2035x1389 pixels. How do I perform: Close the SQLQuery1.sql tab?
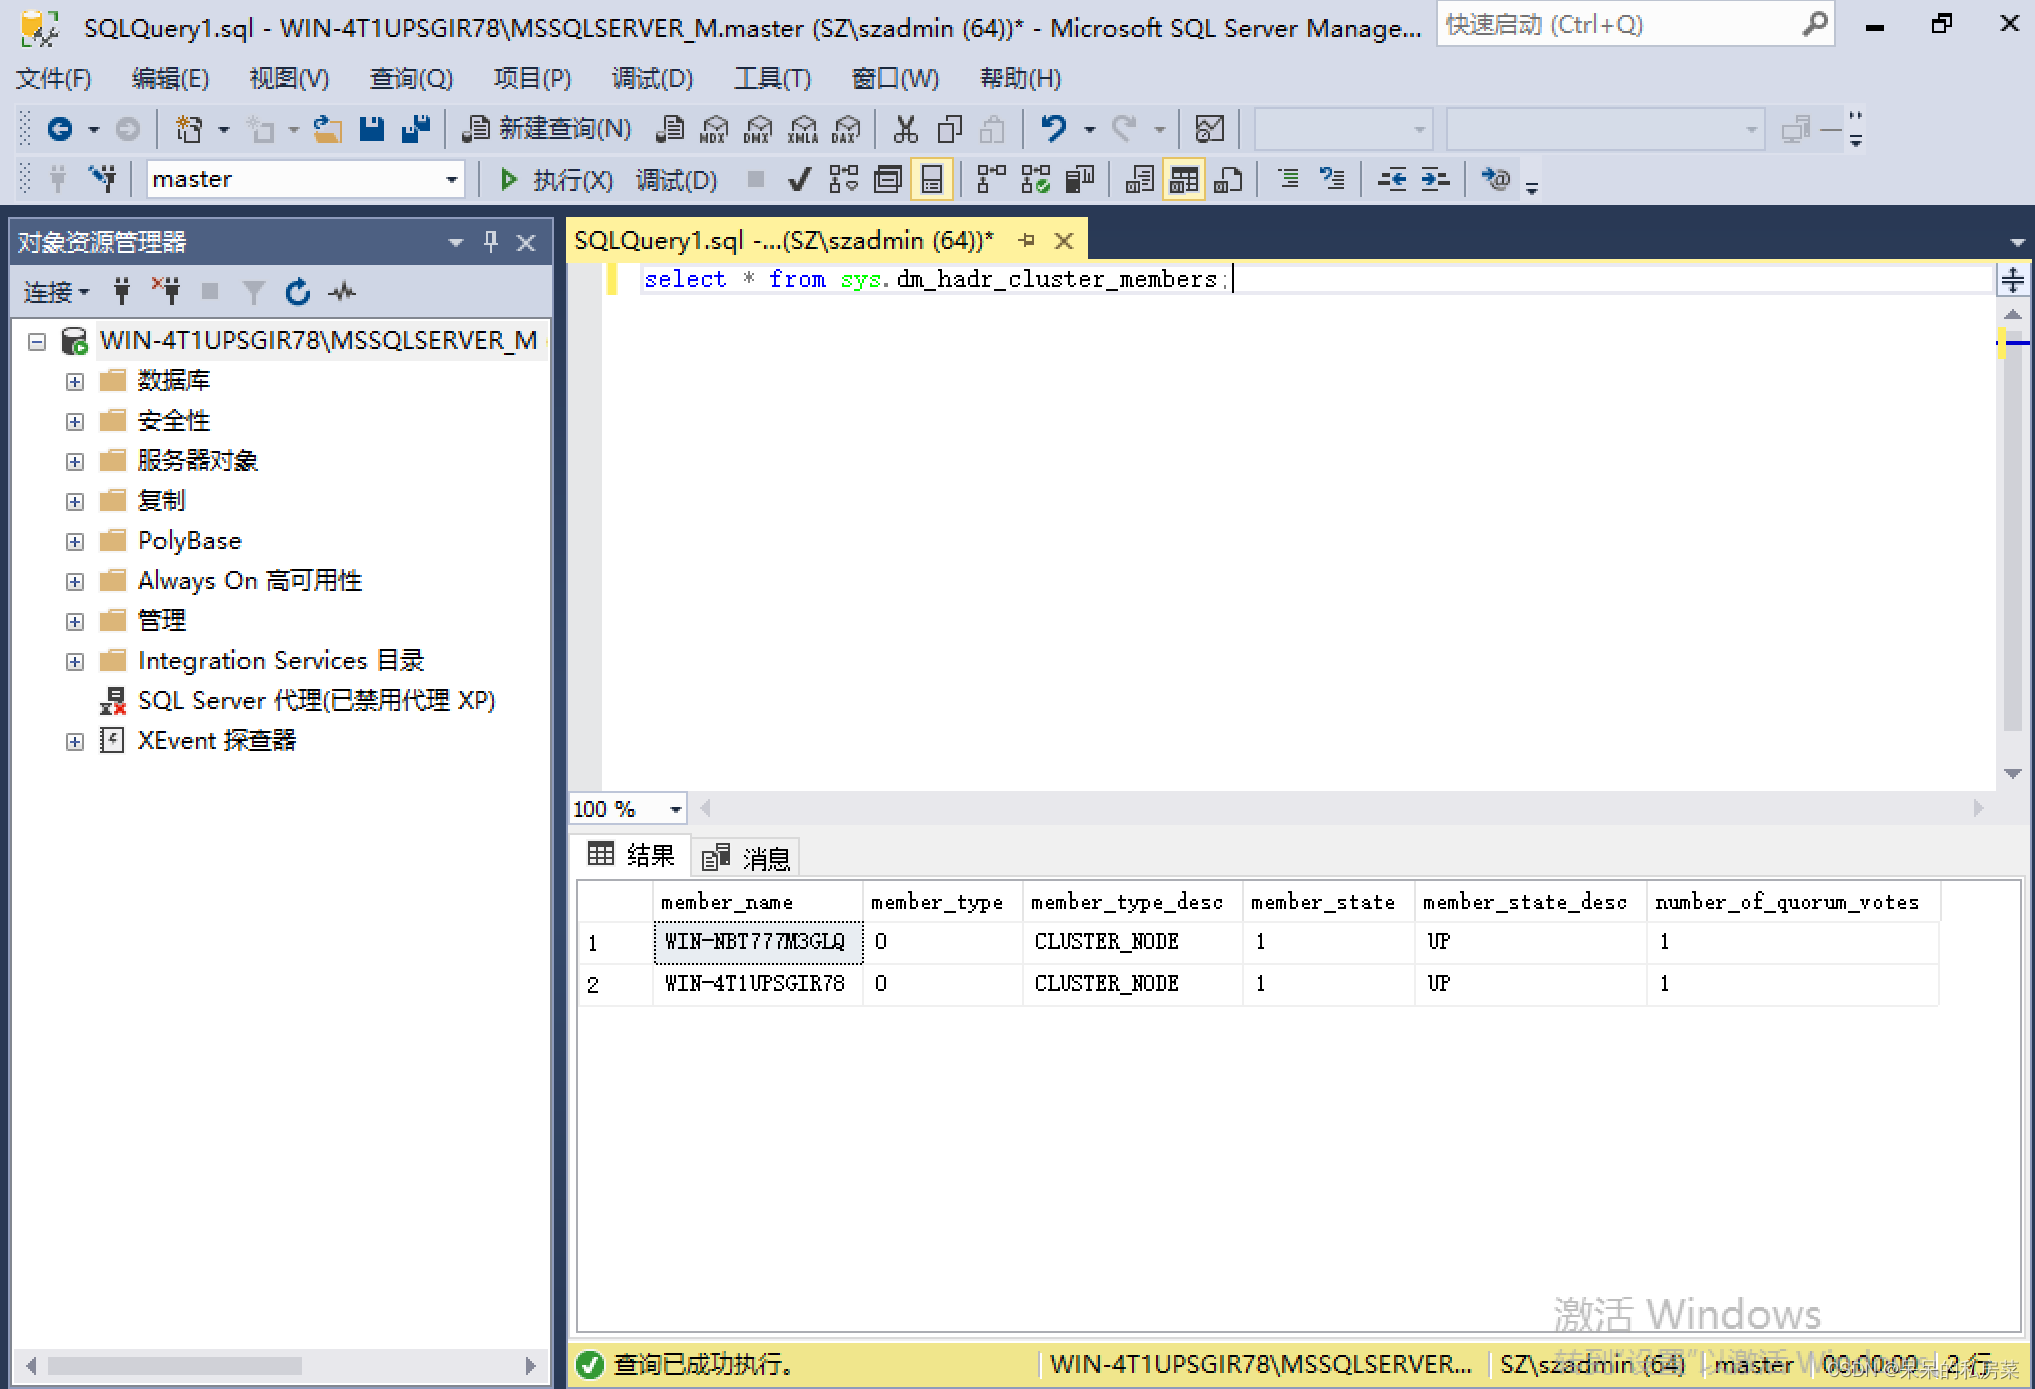1064,241
